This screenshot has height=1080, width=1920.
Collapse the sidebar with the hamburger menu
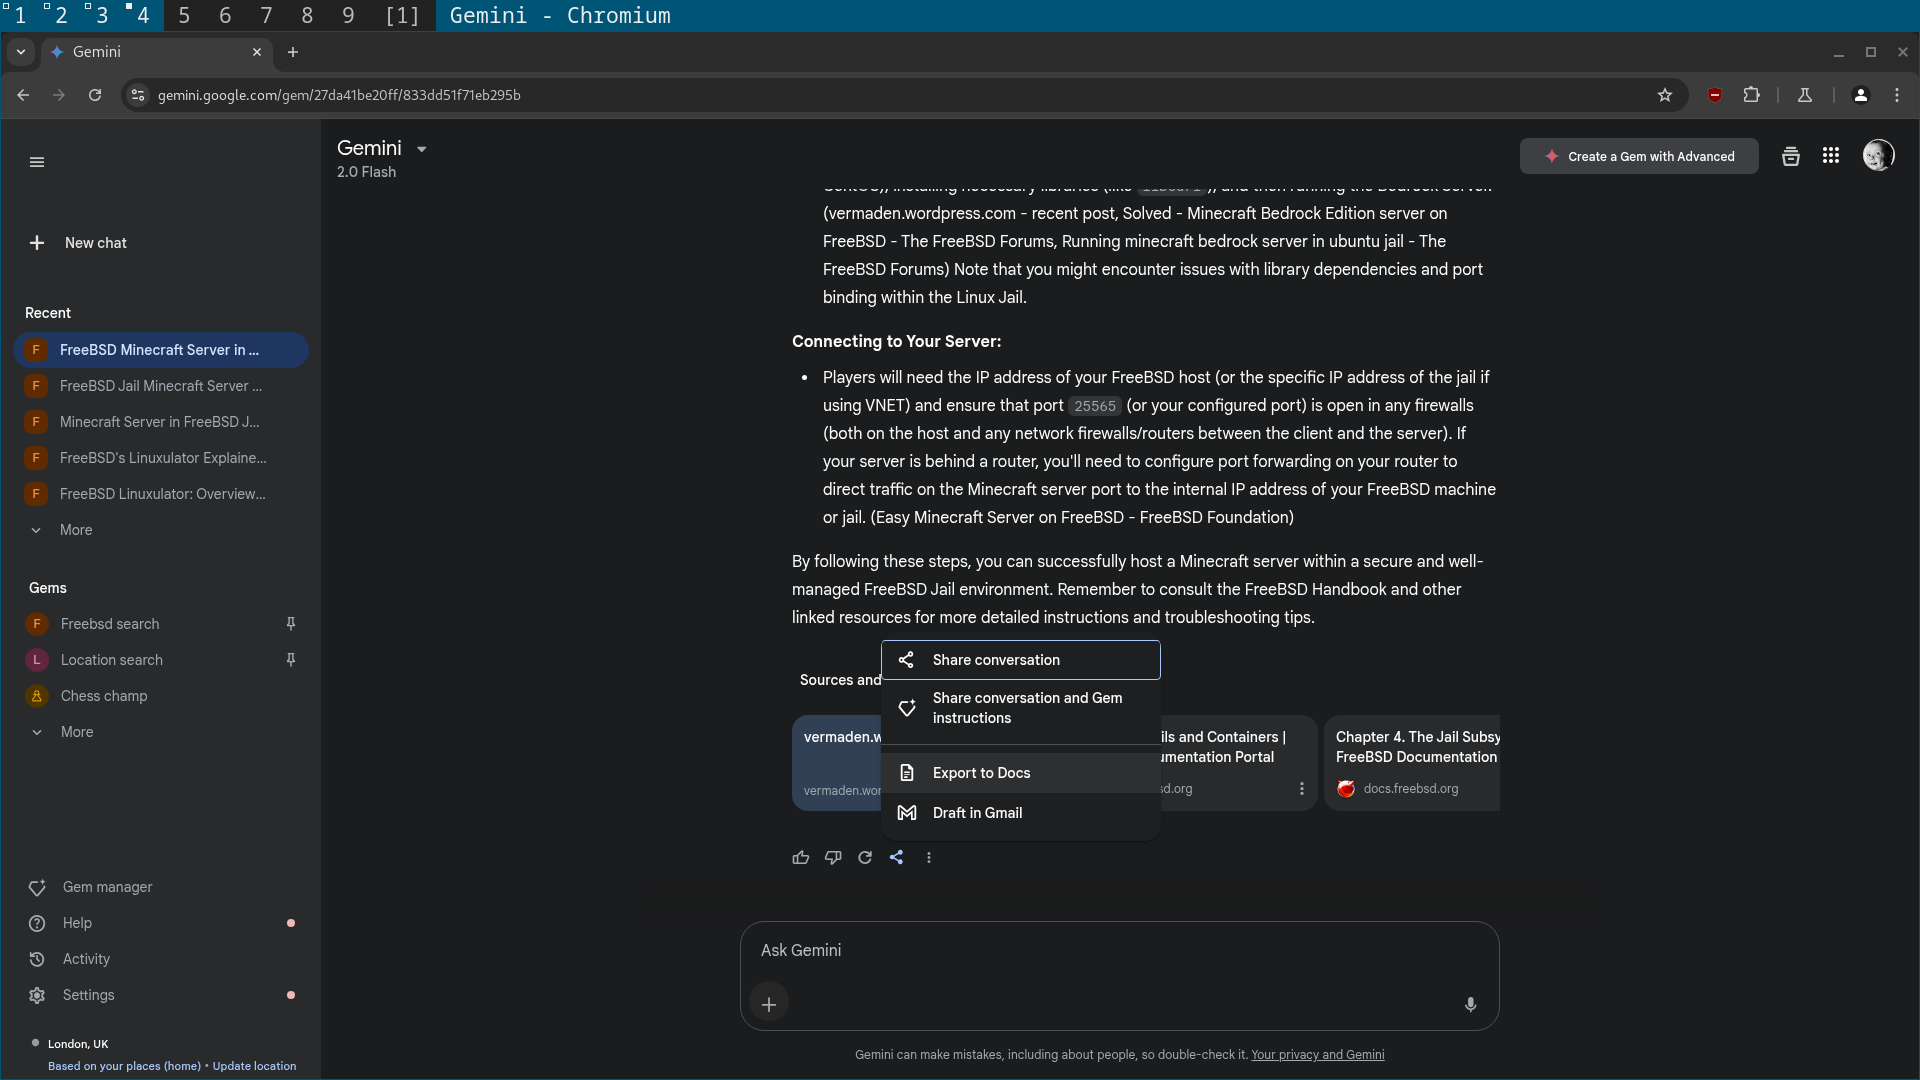coord(37,162)
